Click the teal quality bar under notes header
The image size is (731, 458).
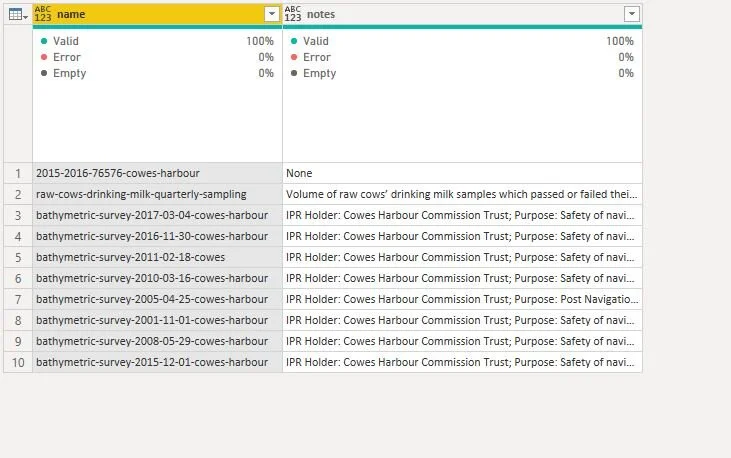[462, 27]
